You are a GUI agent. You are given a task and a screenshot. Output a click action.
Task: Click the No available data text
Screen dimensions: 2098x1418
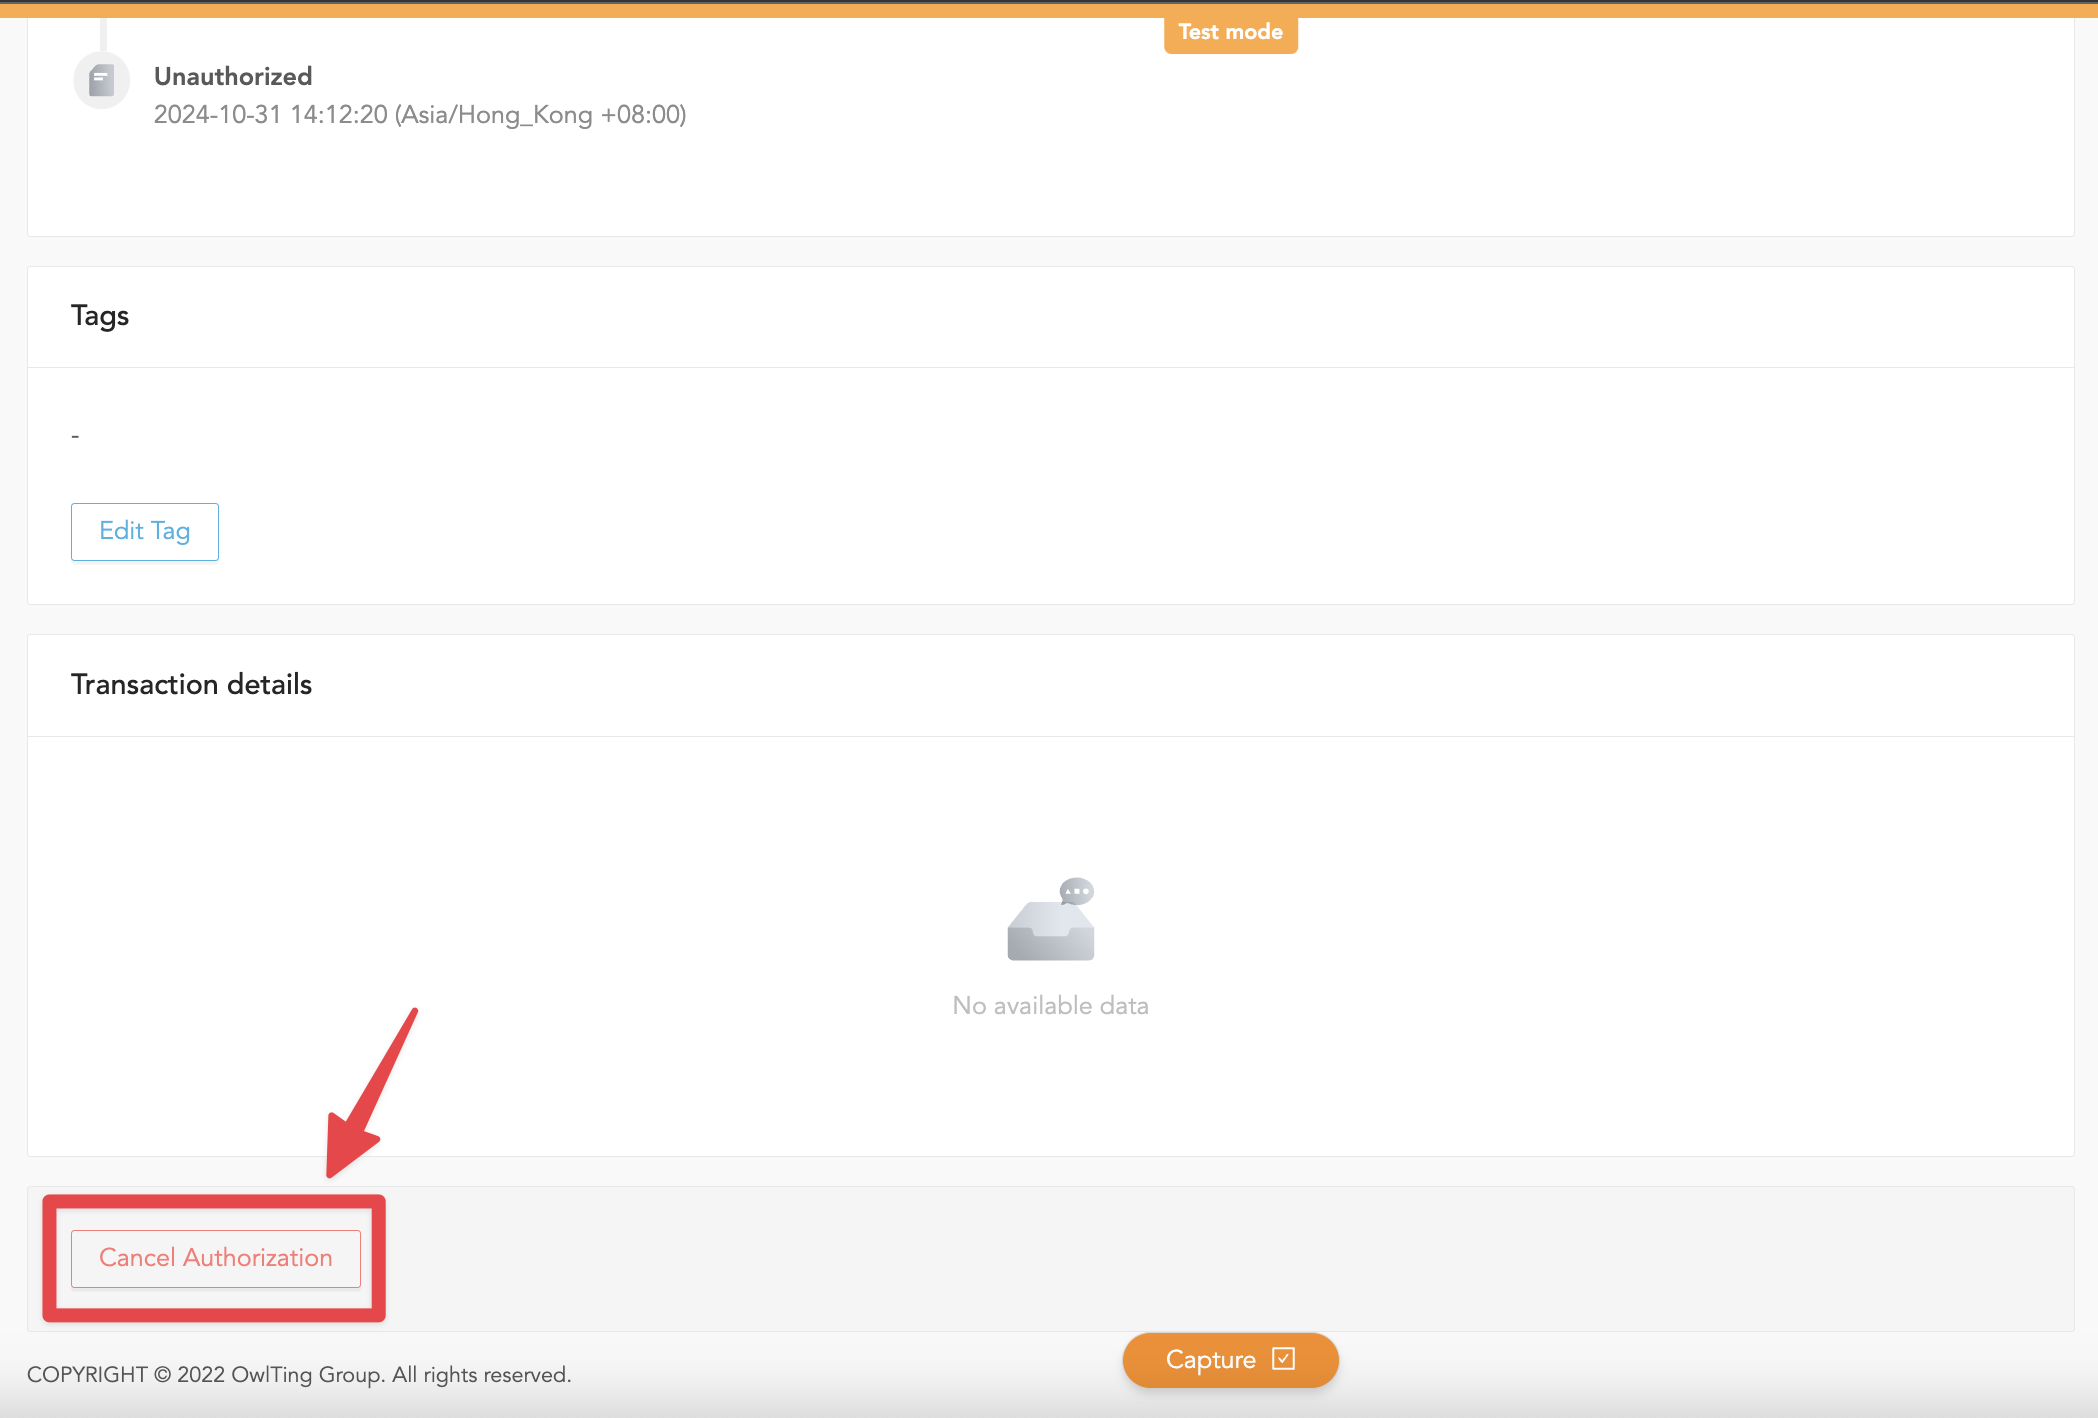tap(1050, 1005)
